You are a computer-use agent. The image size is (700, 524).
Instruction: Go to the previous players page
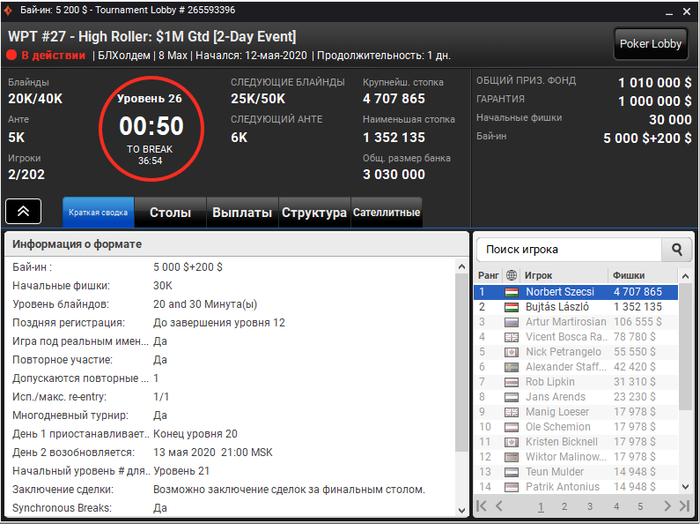click(500, 506)
